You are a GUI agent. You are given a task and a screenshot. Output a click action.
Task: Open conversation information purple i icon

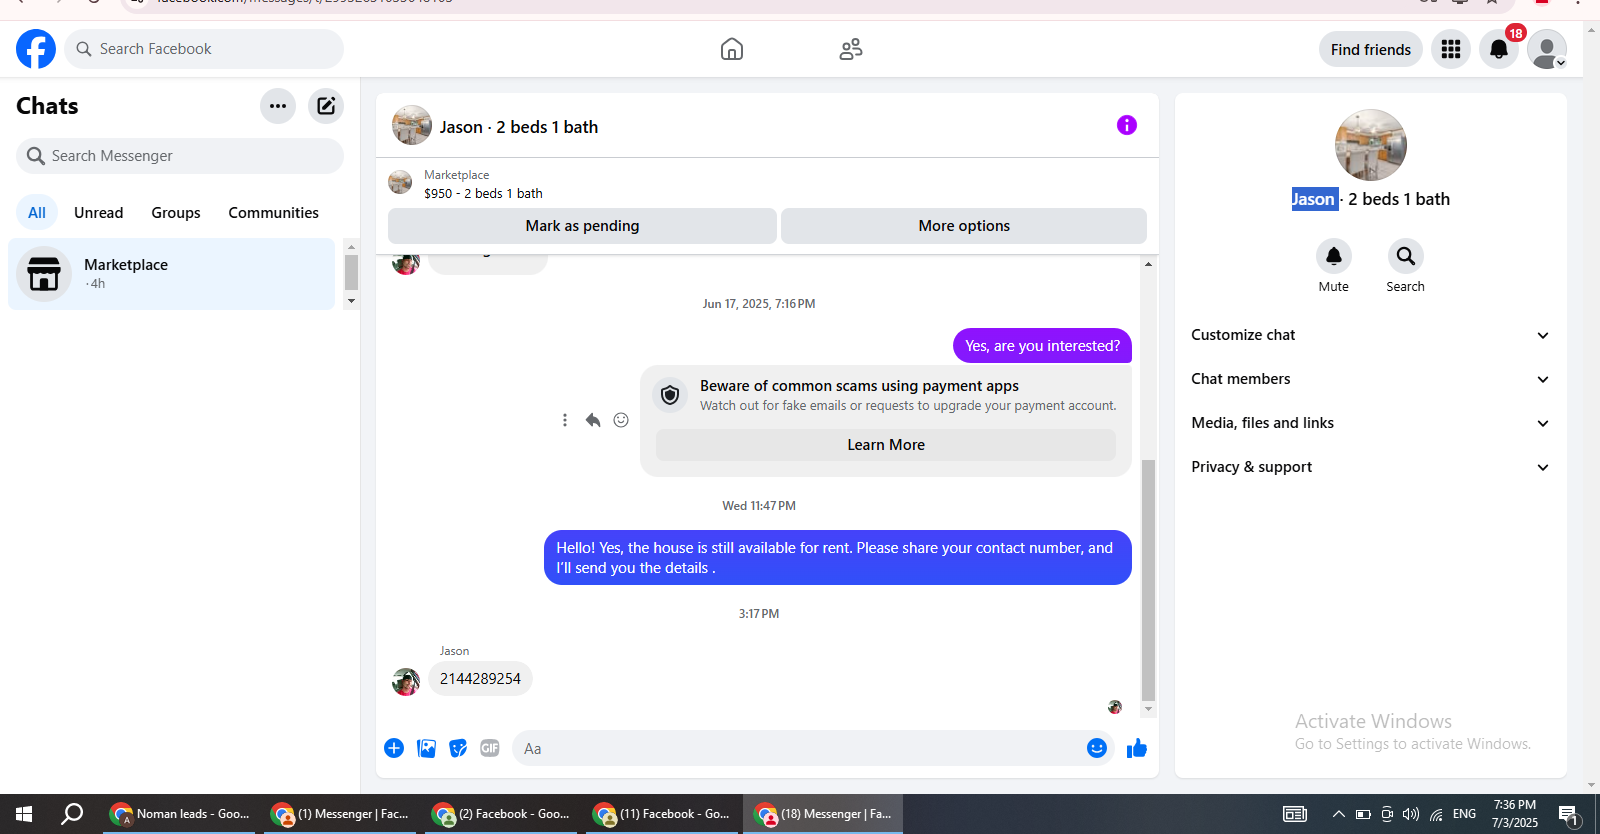click(x=1127, y=125)
